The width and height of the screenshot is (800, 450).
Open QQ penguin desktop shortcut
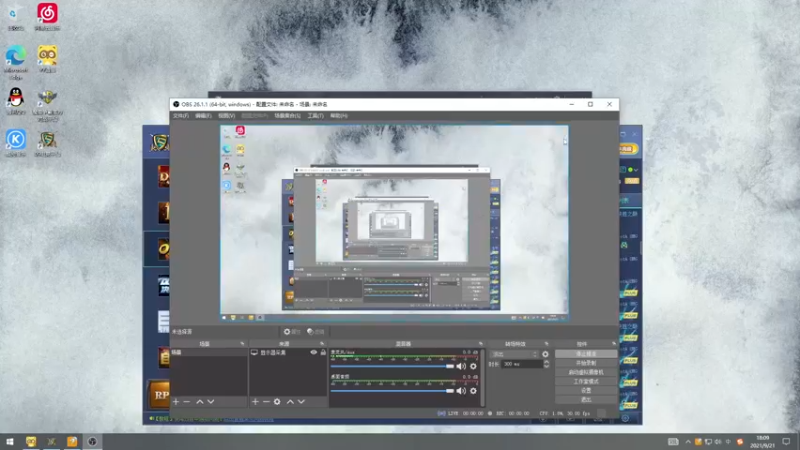(16, 101)
